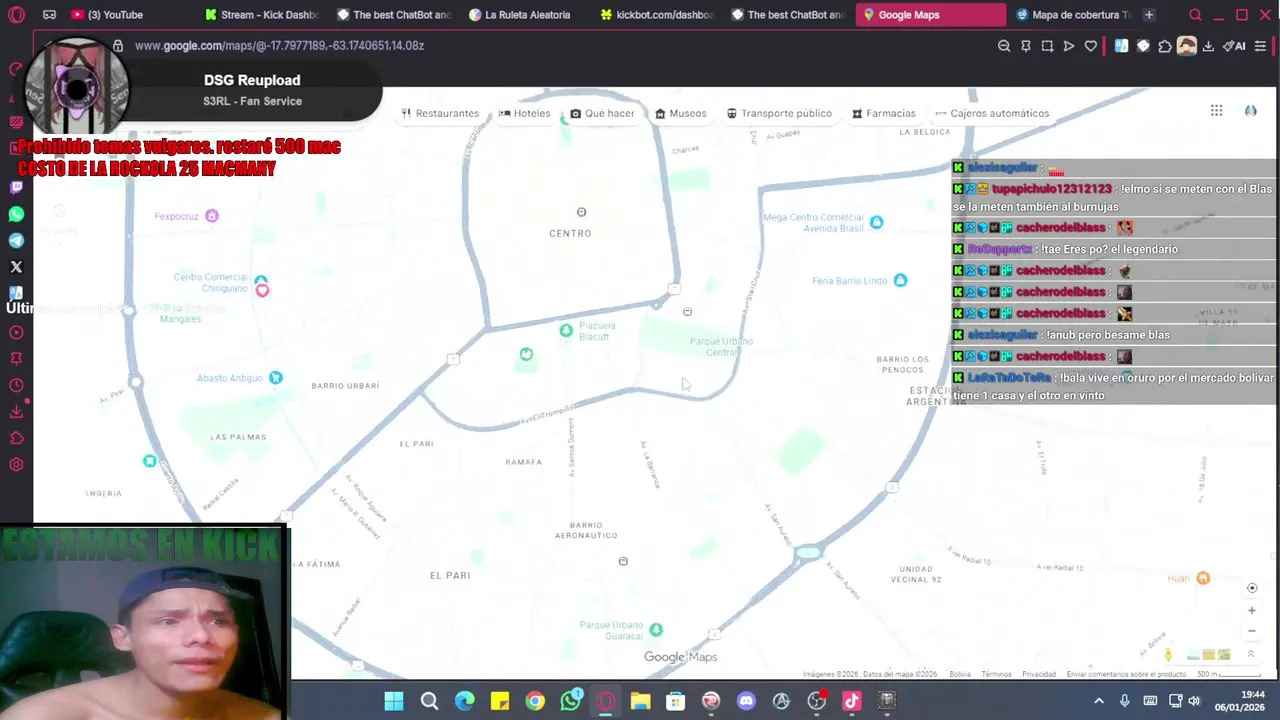Place the Street View pegman
The image size is (1280, 720).
1168,655
